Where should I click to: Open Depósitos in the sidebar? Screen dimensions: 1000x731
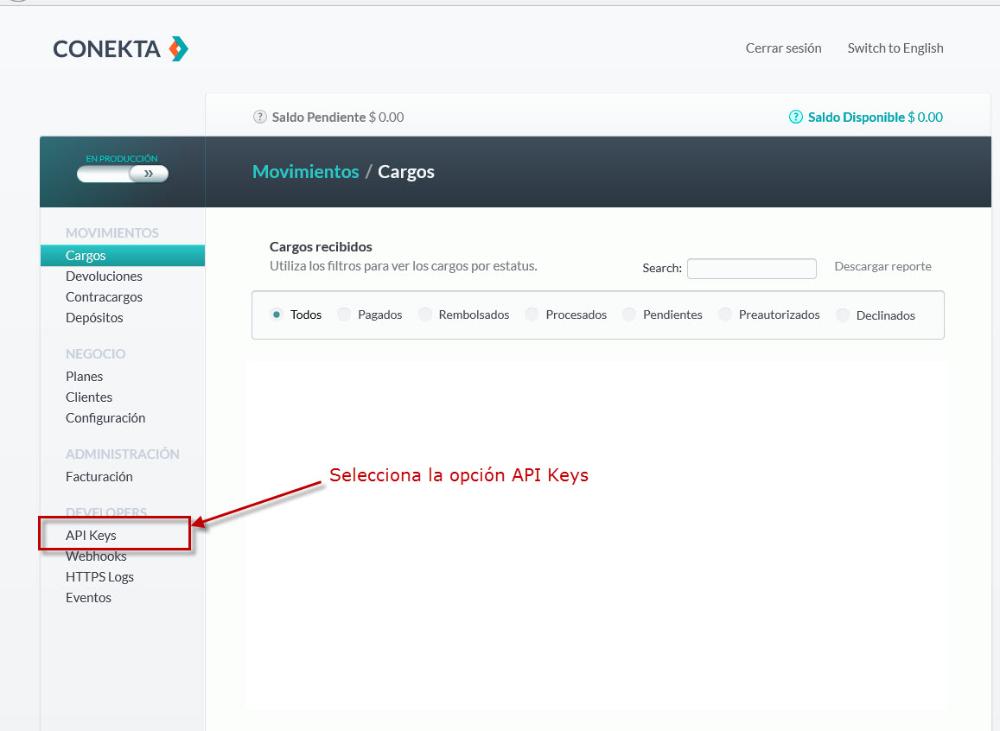[94, 318]
